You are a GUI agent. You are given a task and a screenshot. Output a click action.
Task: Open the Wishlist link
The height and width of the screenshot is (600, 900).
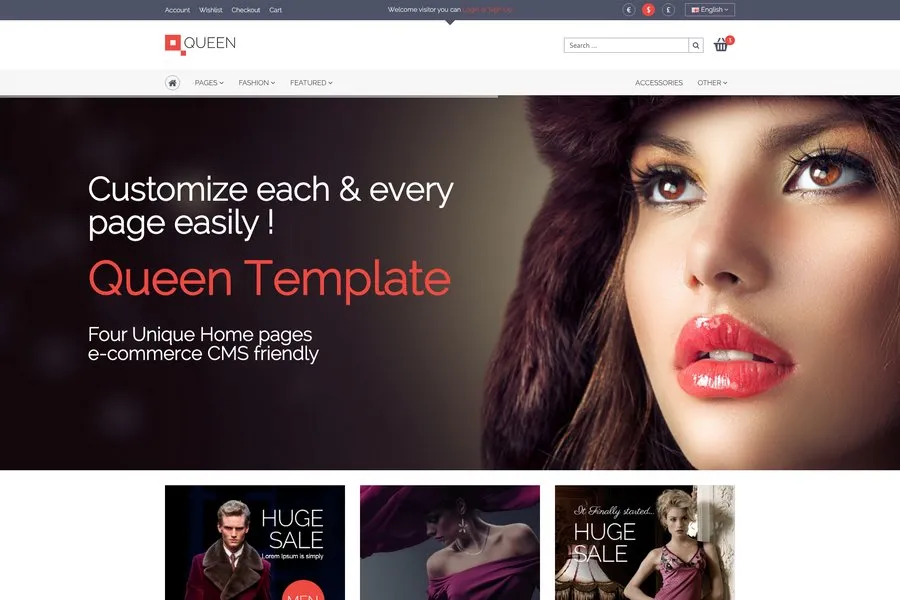(x=211, y=10)
